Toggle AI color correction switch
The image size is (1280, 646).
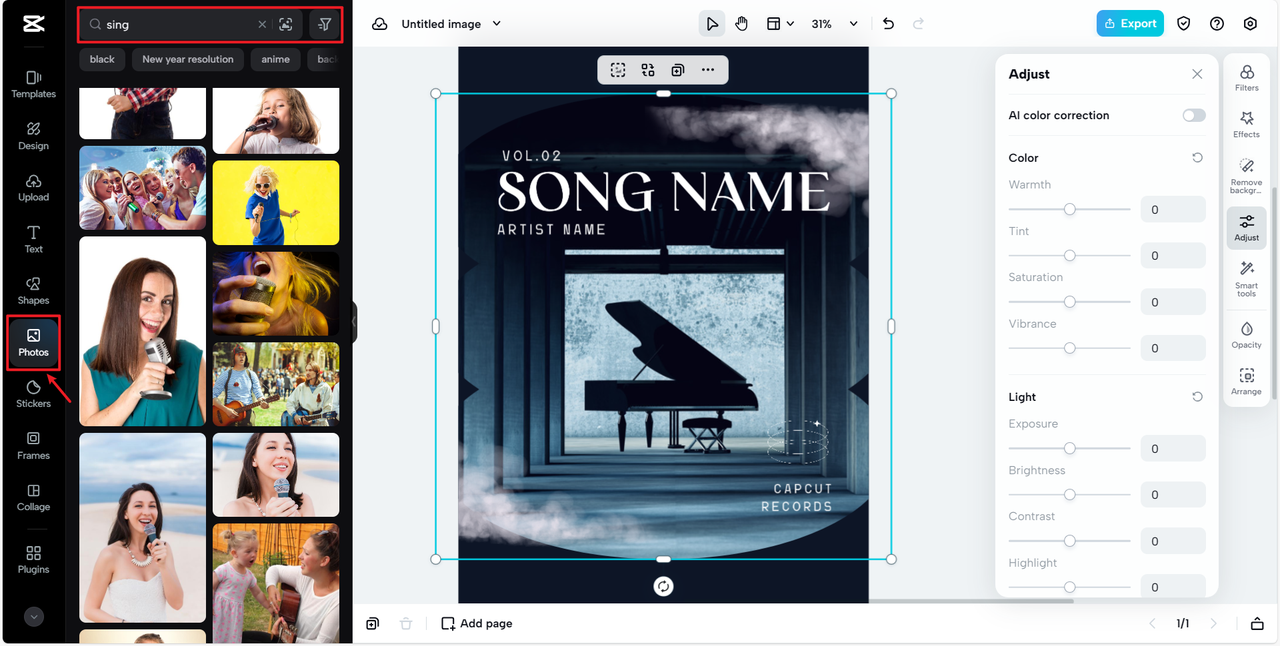[1194, 115]
